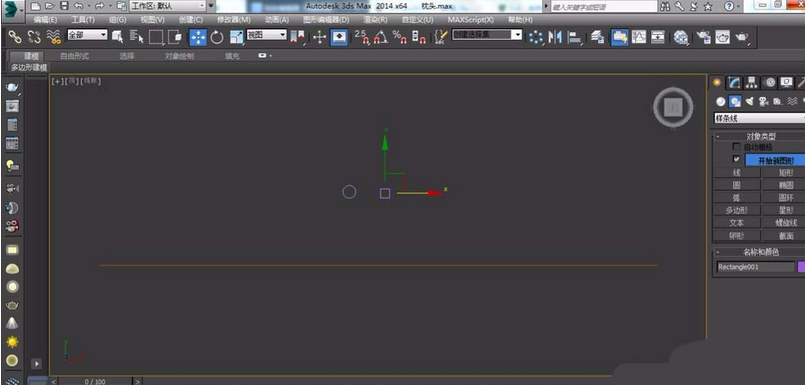Open the Render Setup teapot icon
Screen dimensions: 805x385
(704, 37)
